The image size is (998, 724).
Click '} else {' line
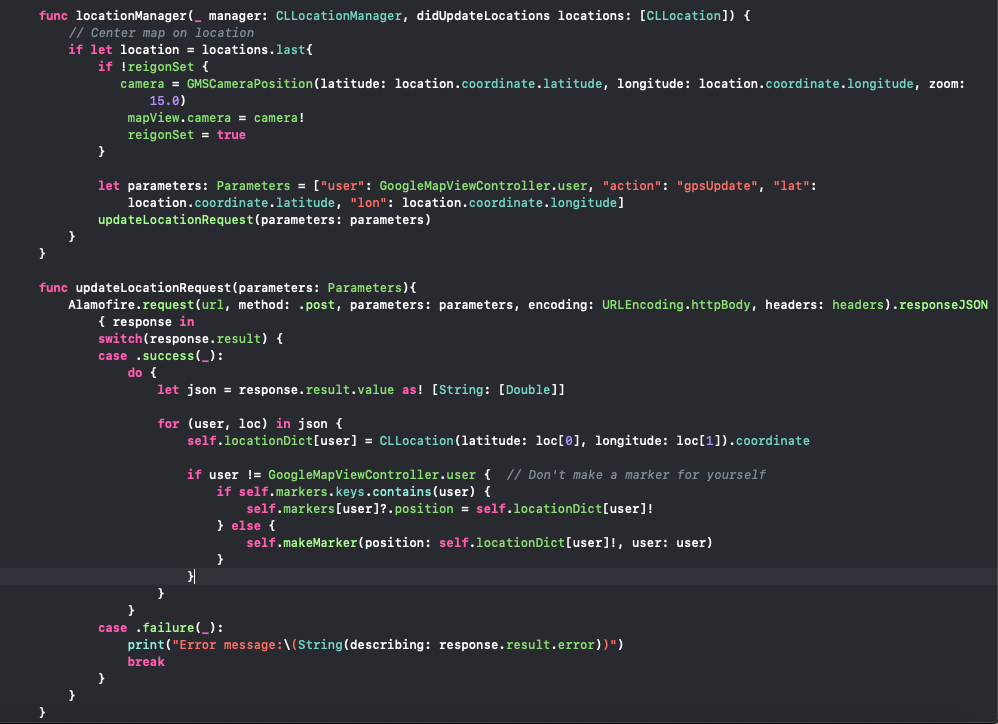click(x=246, y=526)
